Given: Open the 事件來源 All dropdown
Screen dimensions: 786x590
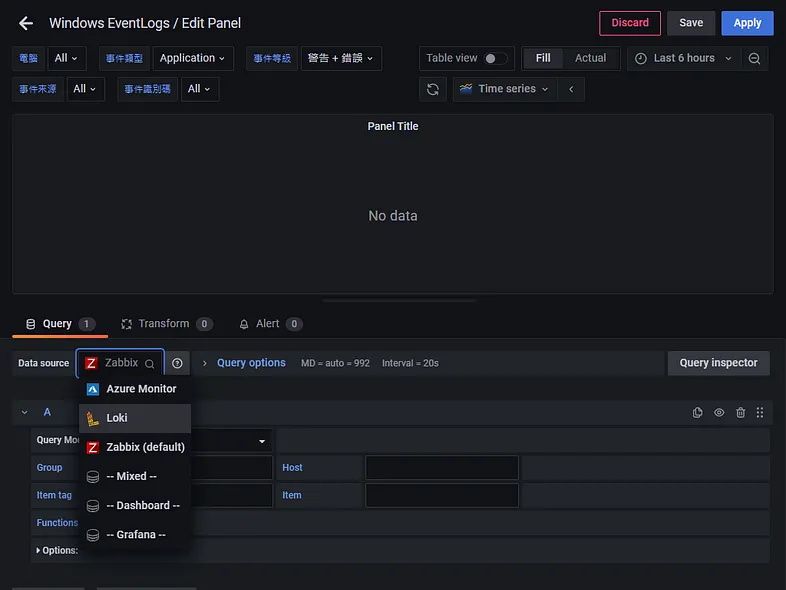Looking at the screenshot, I should coord(85,89).
